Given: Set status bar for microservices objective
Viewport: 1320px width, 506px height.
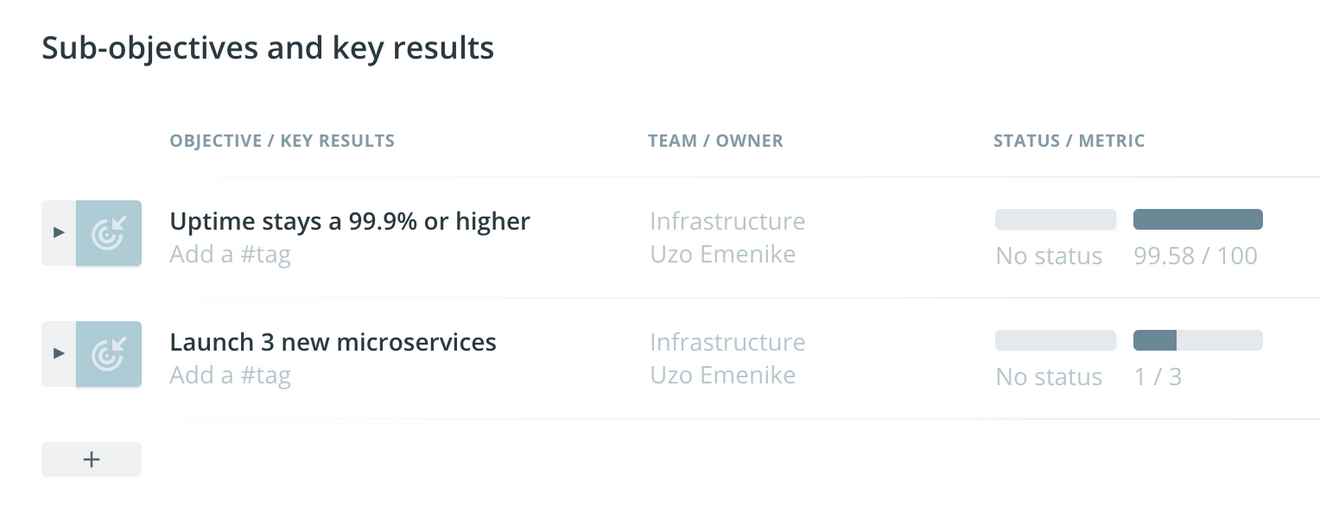Looking at the screenshot, I should point(1055,341).
